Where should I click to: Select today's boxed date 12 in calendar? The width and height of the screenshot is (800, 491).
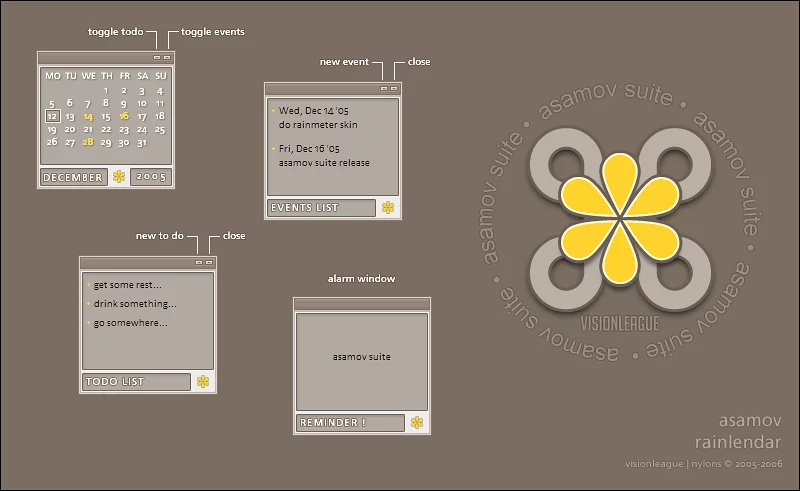coord(52,116)
